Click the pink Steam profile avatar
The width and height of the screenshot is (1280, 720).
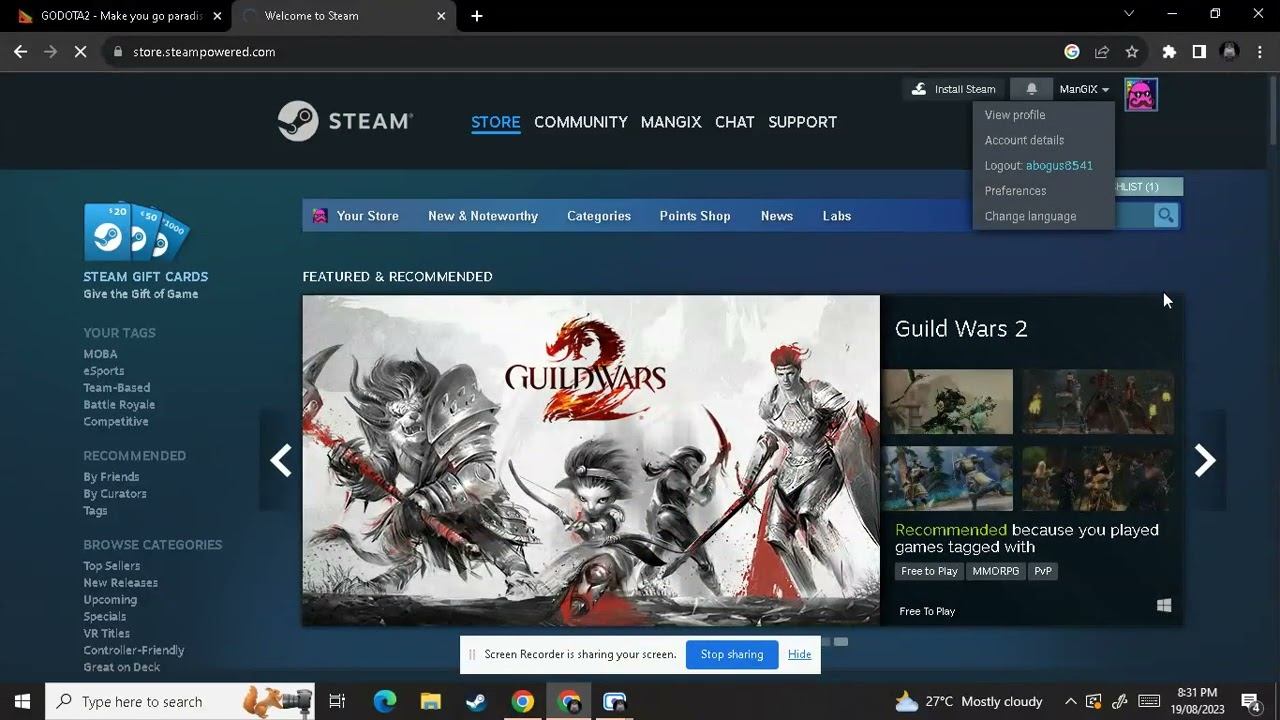1141,95
